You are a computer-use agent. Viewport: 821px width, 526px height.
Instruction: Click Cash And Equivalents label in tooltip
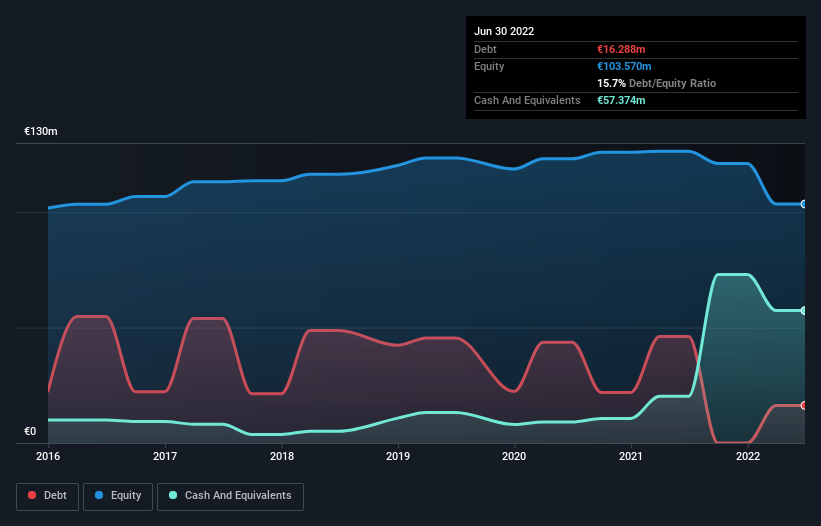[527, 100]
